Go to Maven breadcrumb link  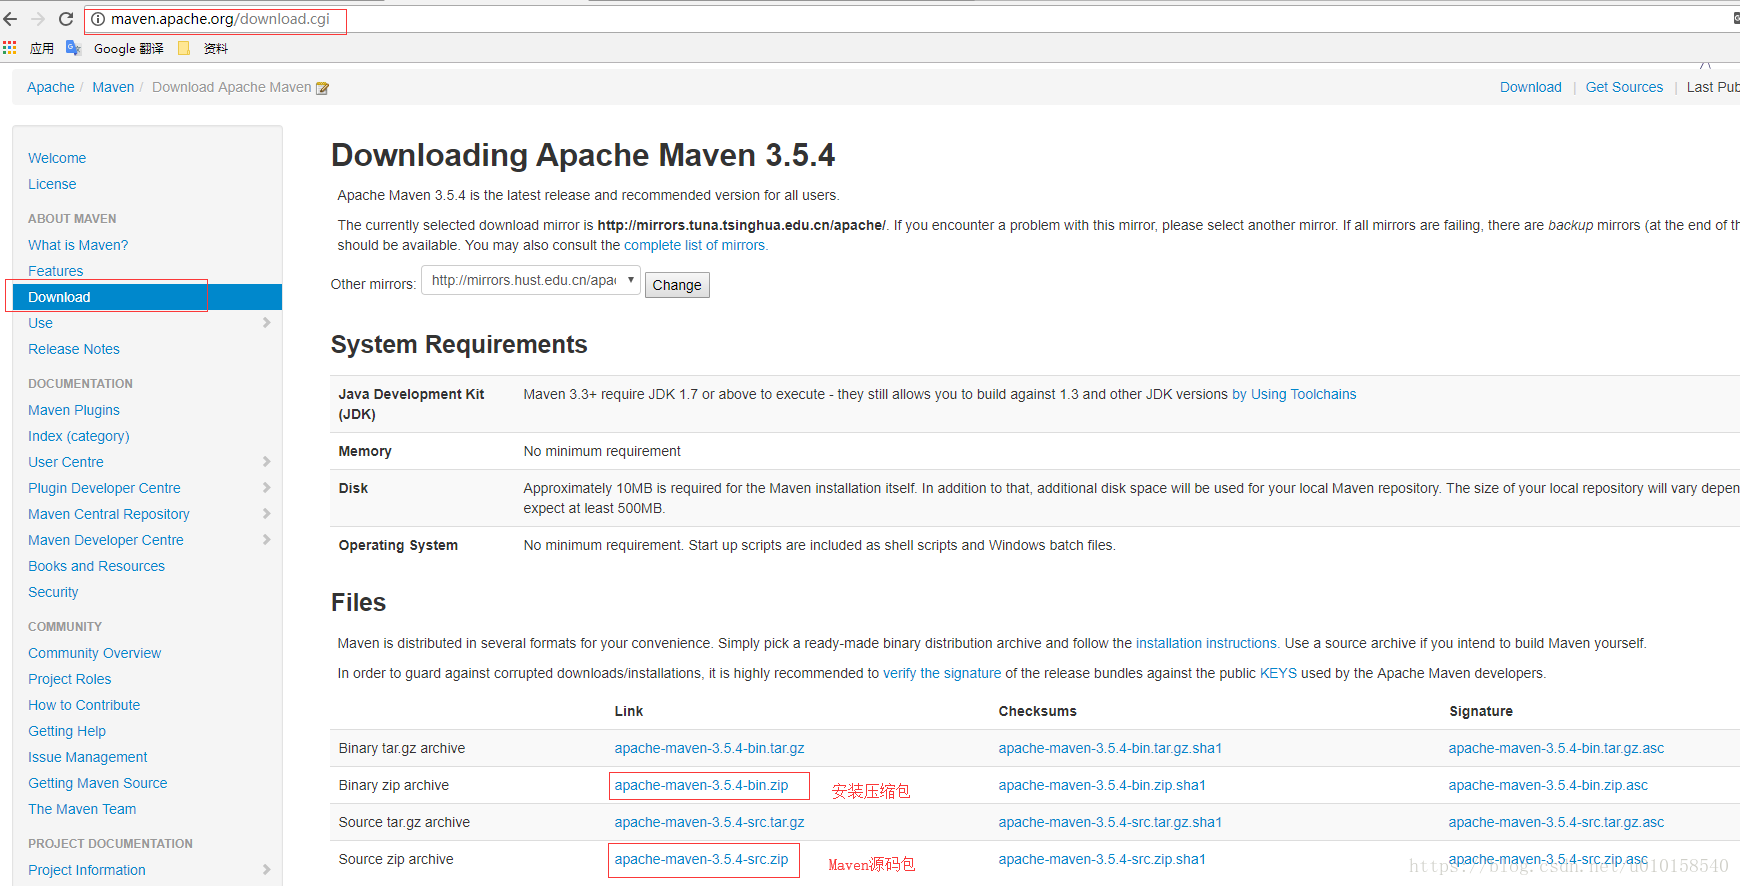coord(113,87)
